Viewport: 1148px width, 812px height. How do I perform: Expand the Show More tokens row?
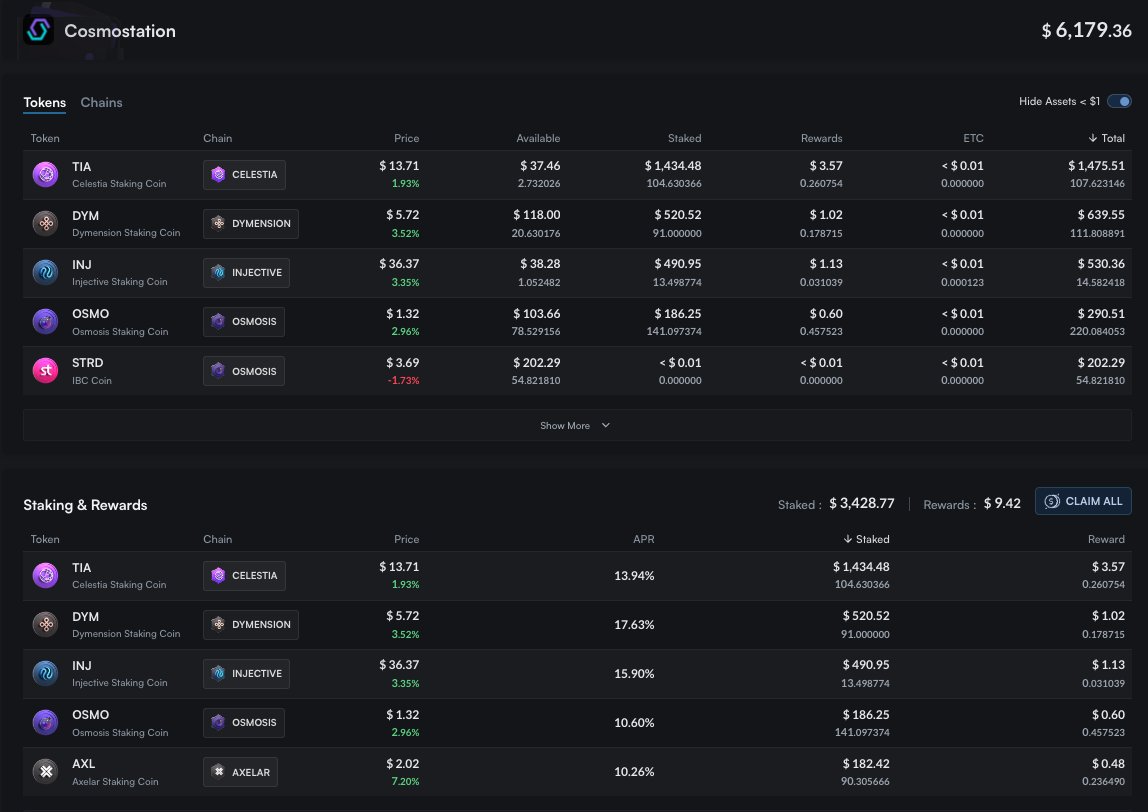click(x=577, y=425)
